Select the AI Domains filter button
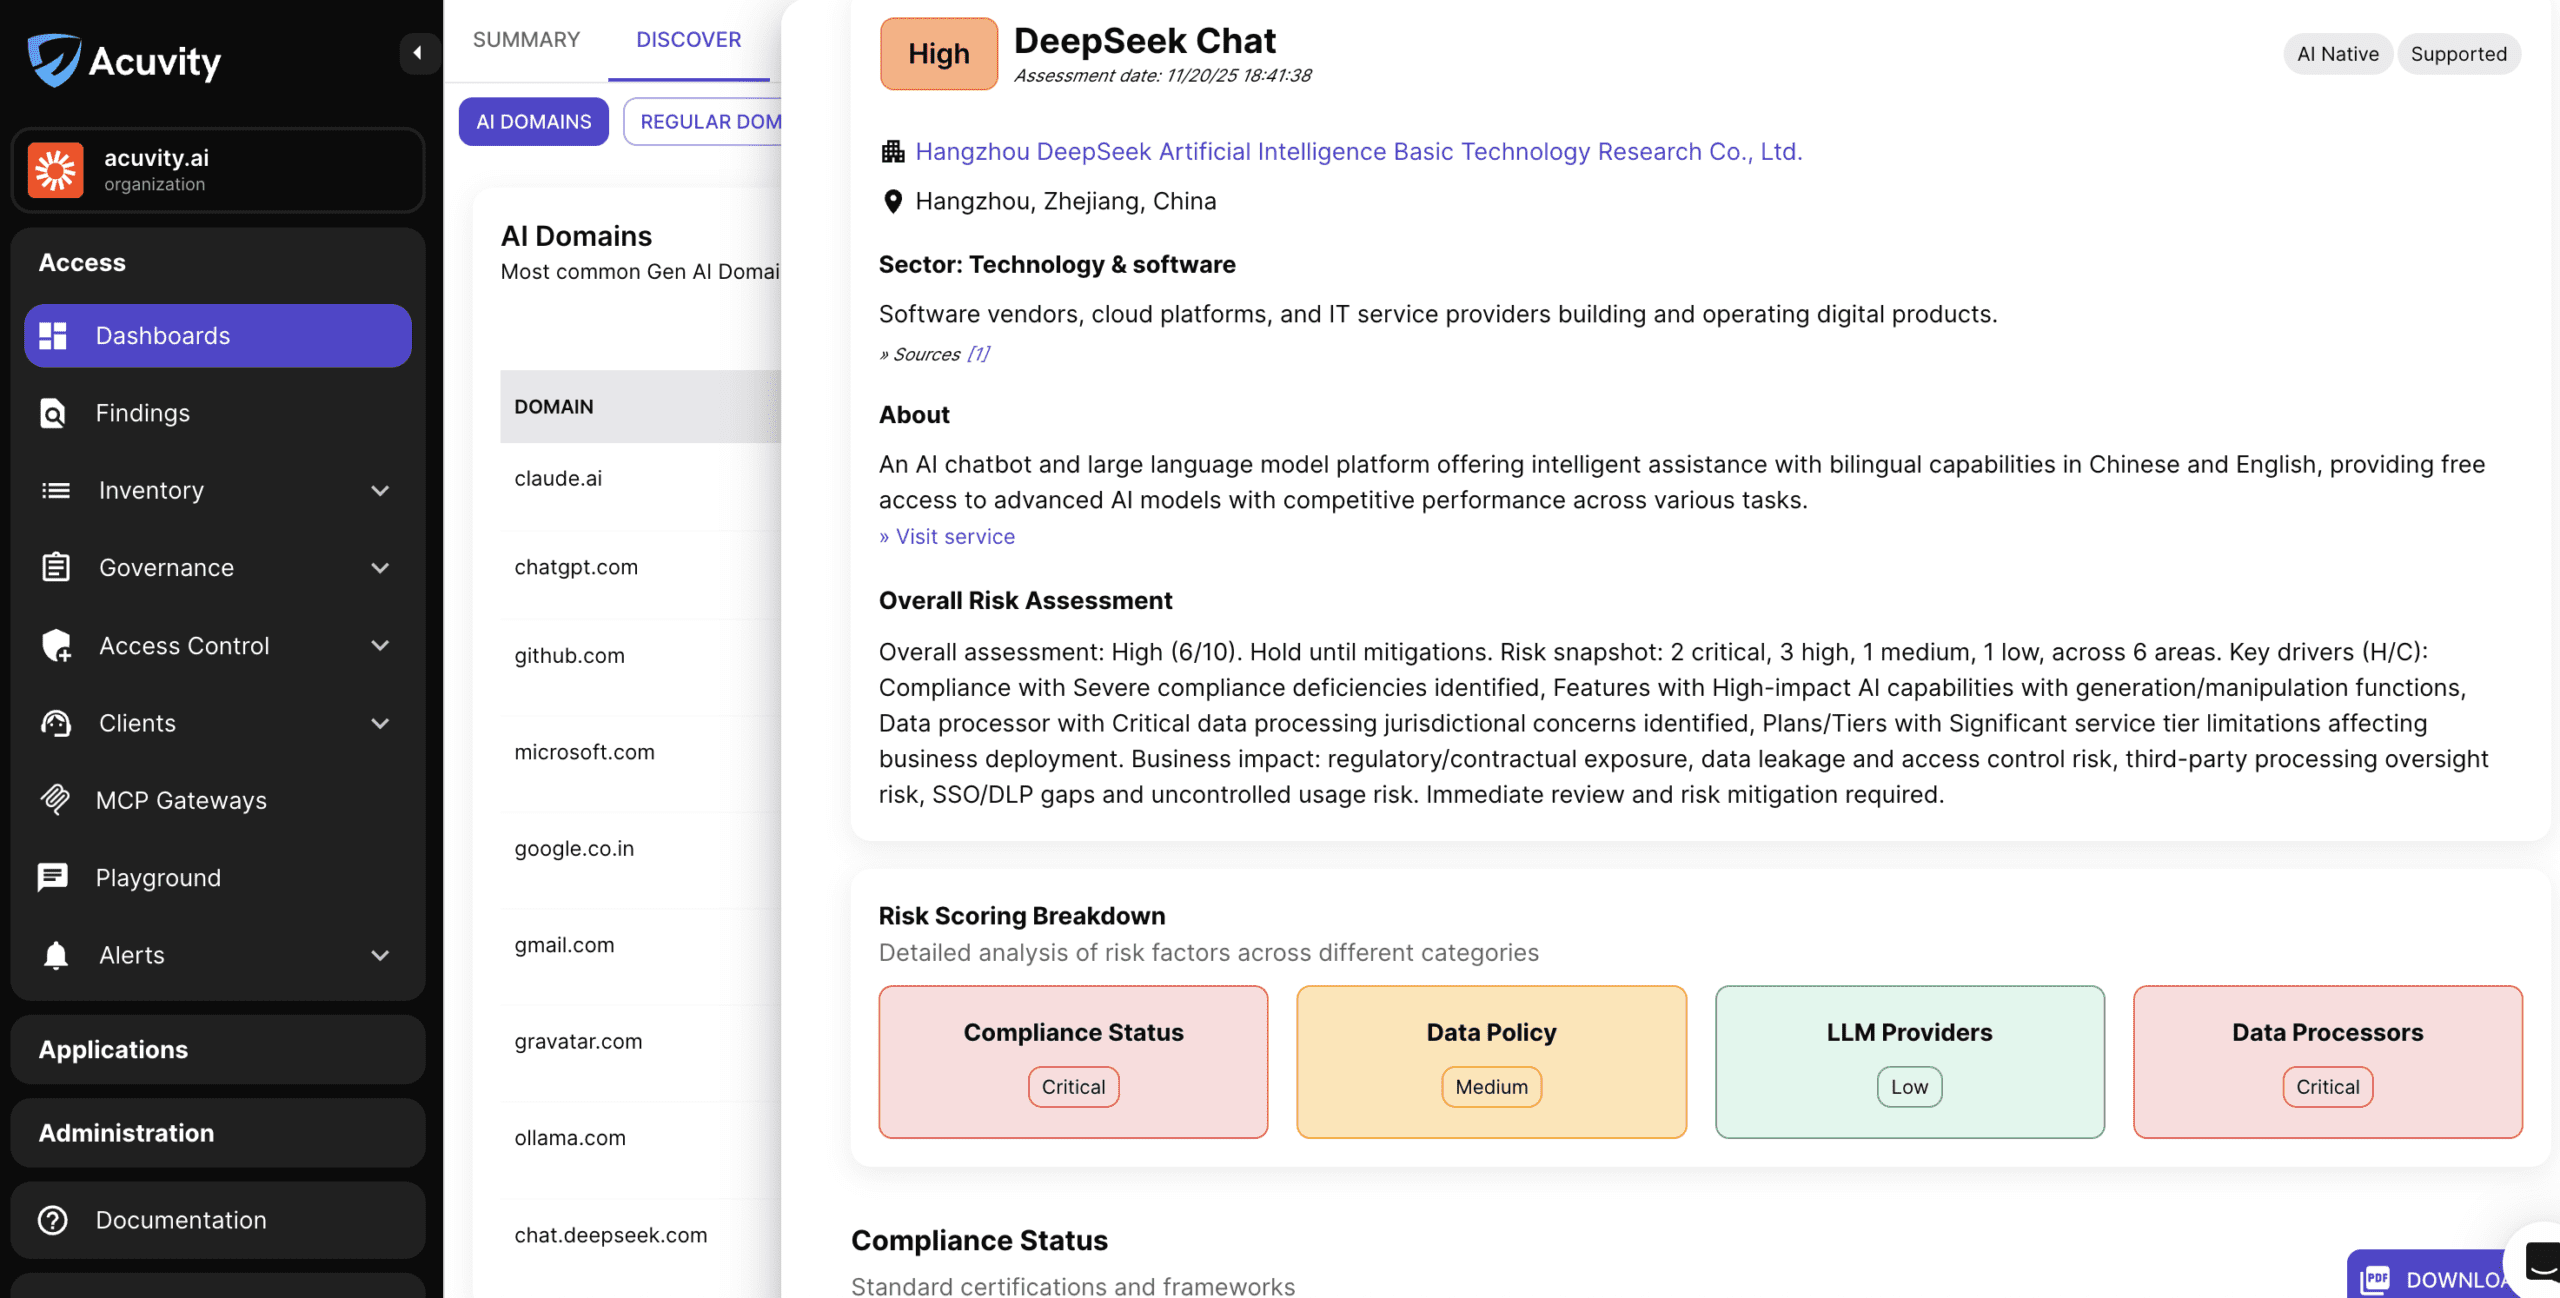The image size is (2560, 1298). tap(533, 121)
